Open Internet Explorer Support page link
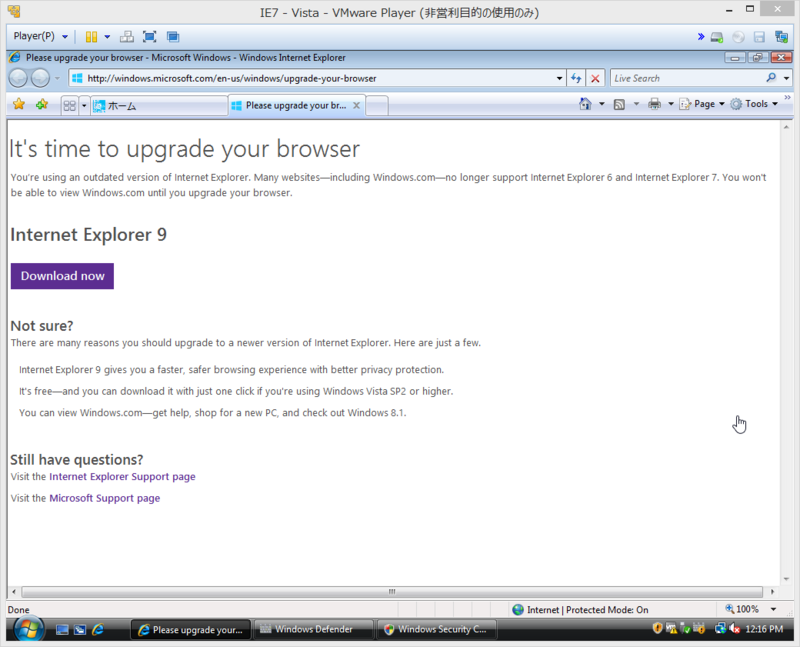 [x=122, y=477]
